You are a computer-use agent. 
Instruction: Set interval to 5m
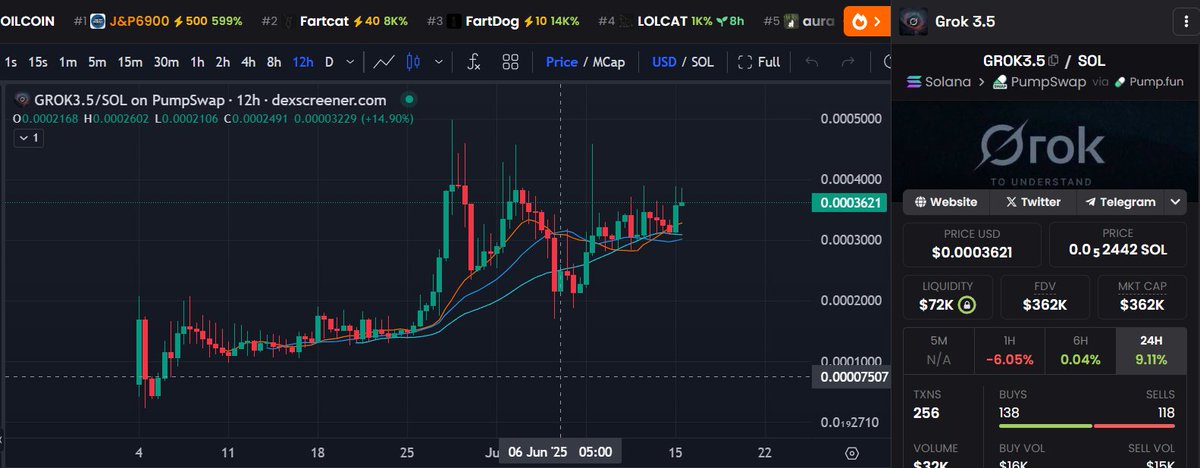tap(97, 62)
